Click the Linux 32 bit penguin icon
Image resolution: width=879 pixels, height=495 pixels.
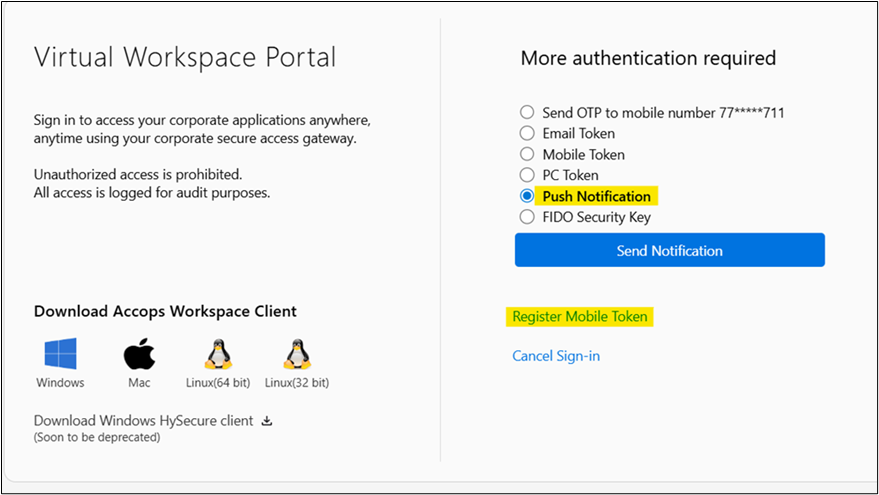pos(296,354)
